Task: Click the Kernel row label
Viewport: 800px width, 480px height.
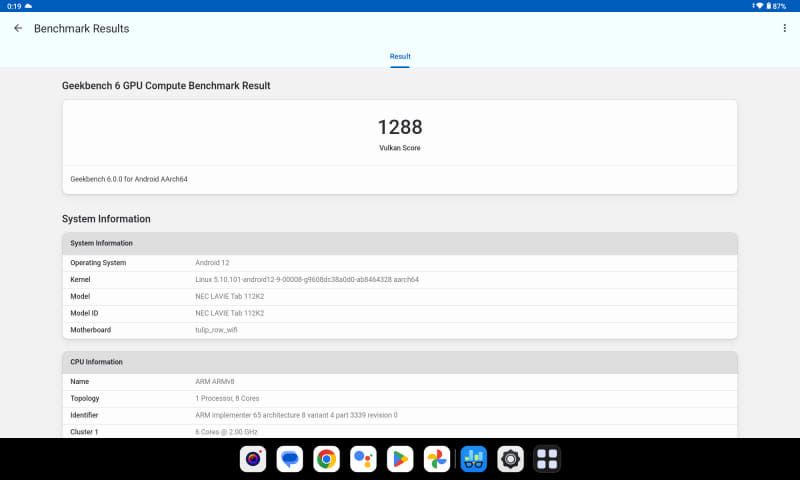Action: point(80,280)
